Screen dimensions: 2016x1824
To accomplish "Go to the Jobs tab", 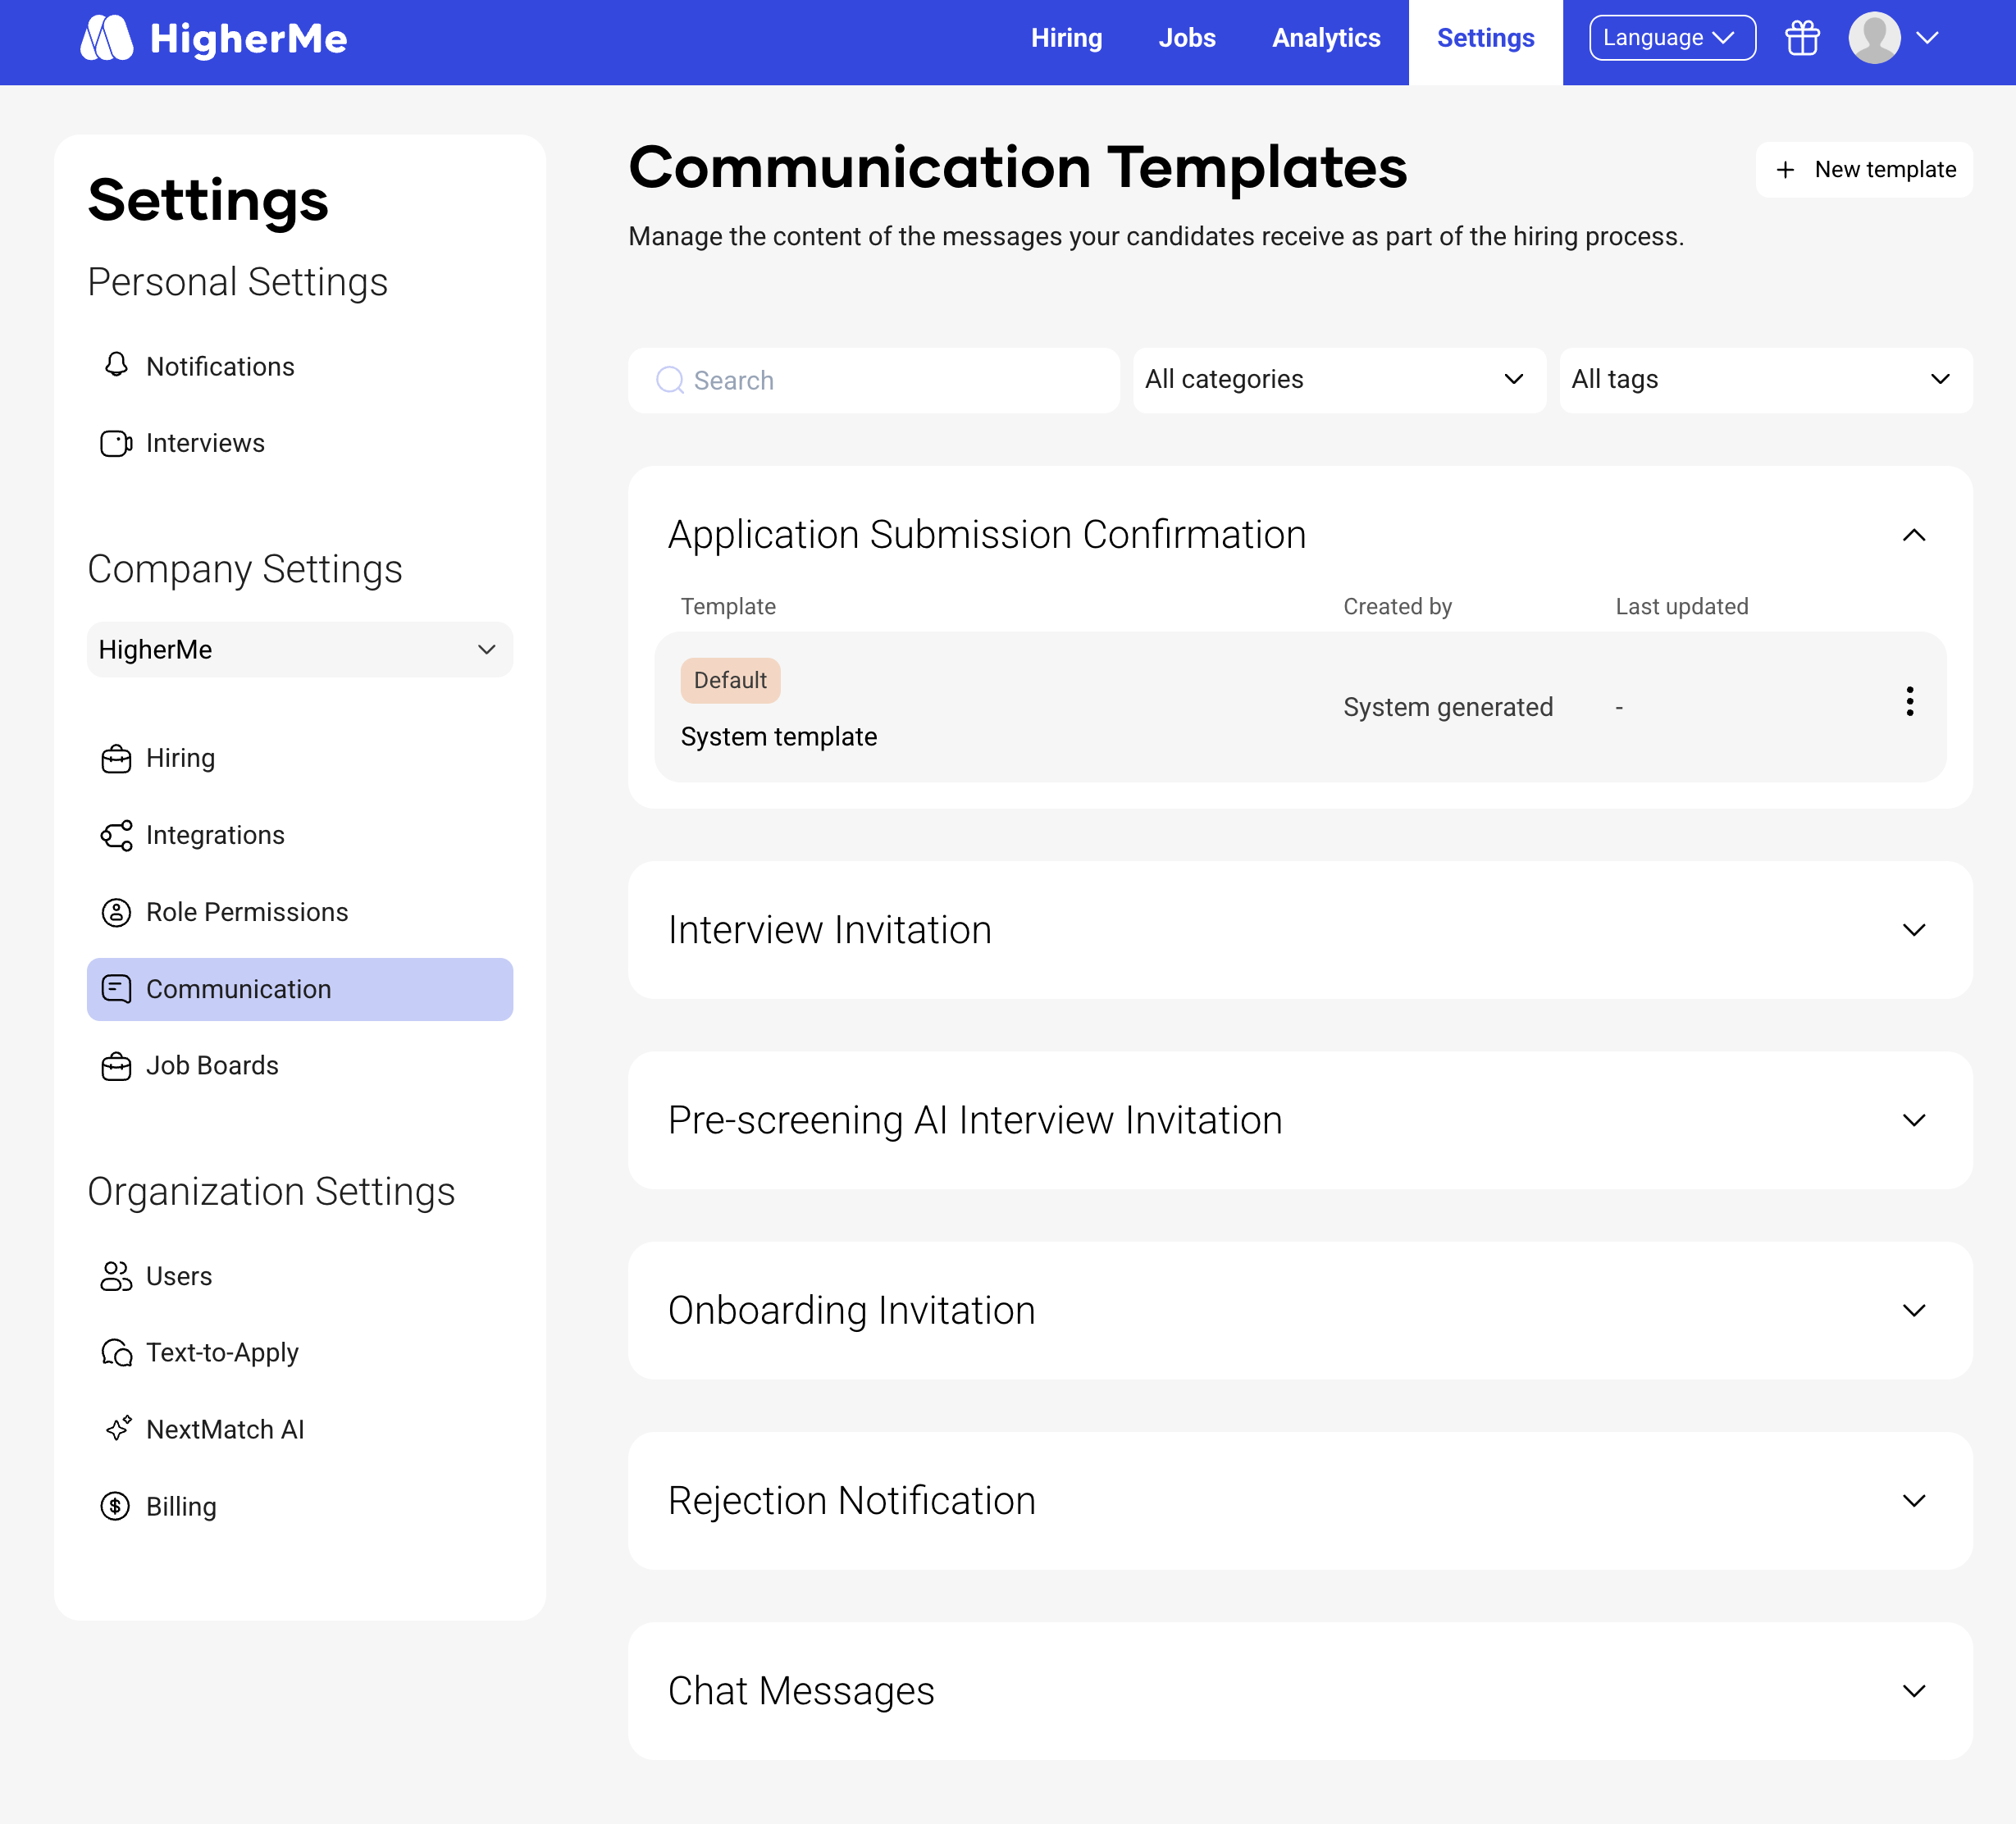I will coord(1186,38).
